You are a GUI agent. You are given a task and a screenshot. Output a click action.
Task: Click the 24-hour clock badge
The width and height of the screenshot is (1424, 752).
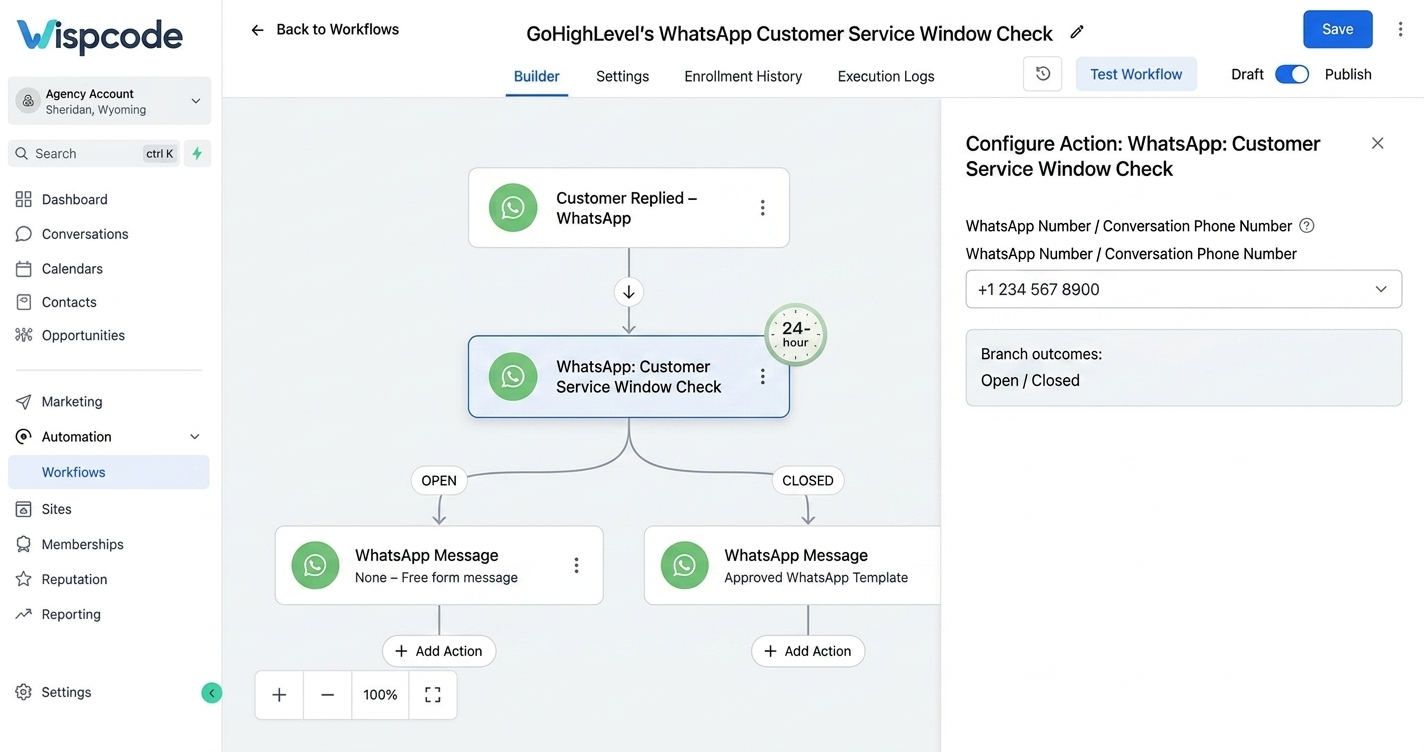[x=796, y=334]
